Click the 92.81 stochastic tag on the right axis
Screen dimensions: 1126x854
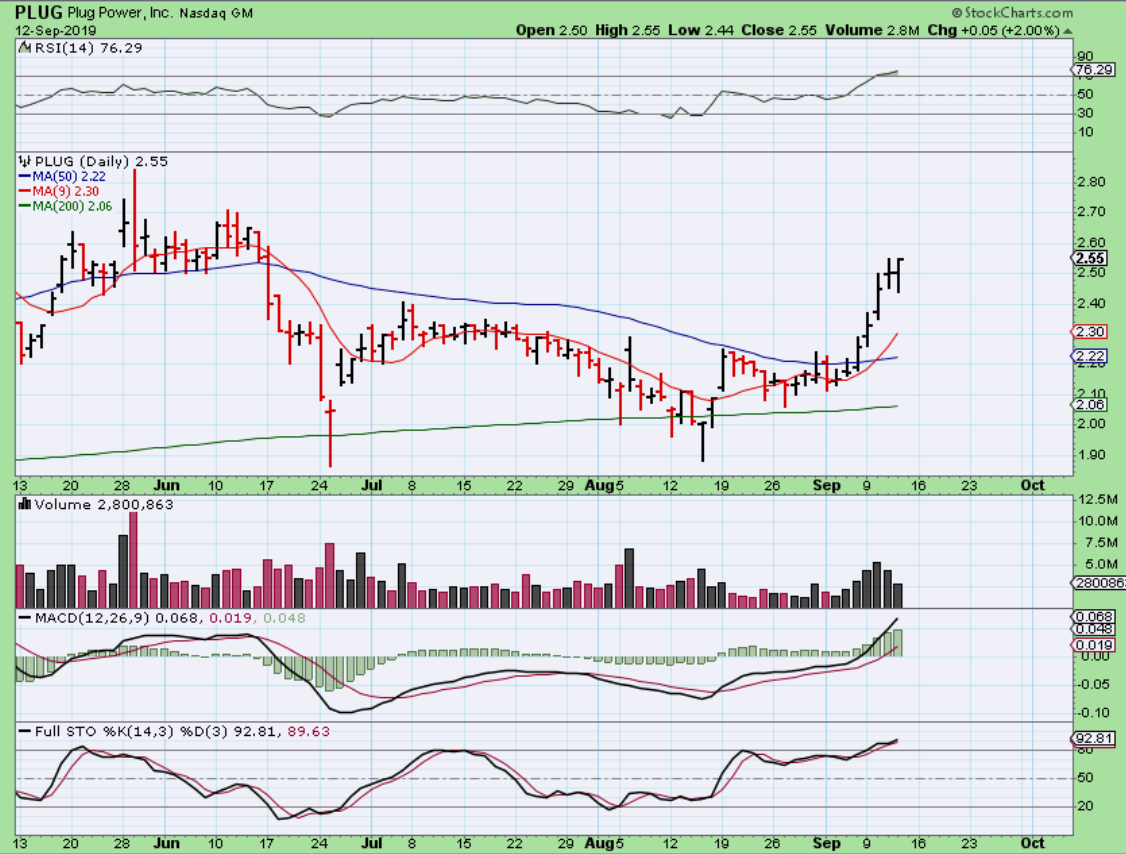click(x=1093, y=738)
